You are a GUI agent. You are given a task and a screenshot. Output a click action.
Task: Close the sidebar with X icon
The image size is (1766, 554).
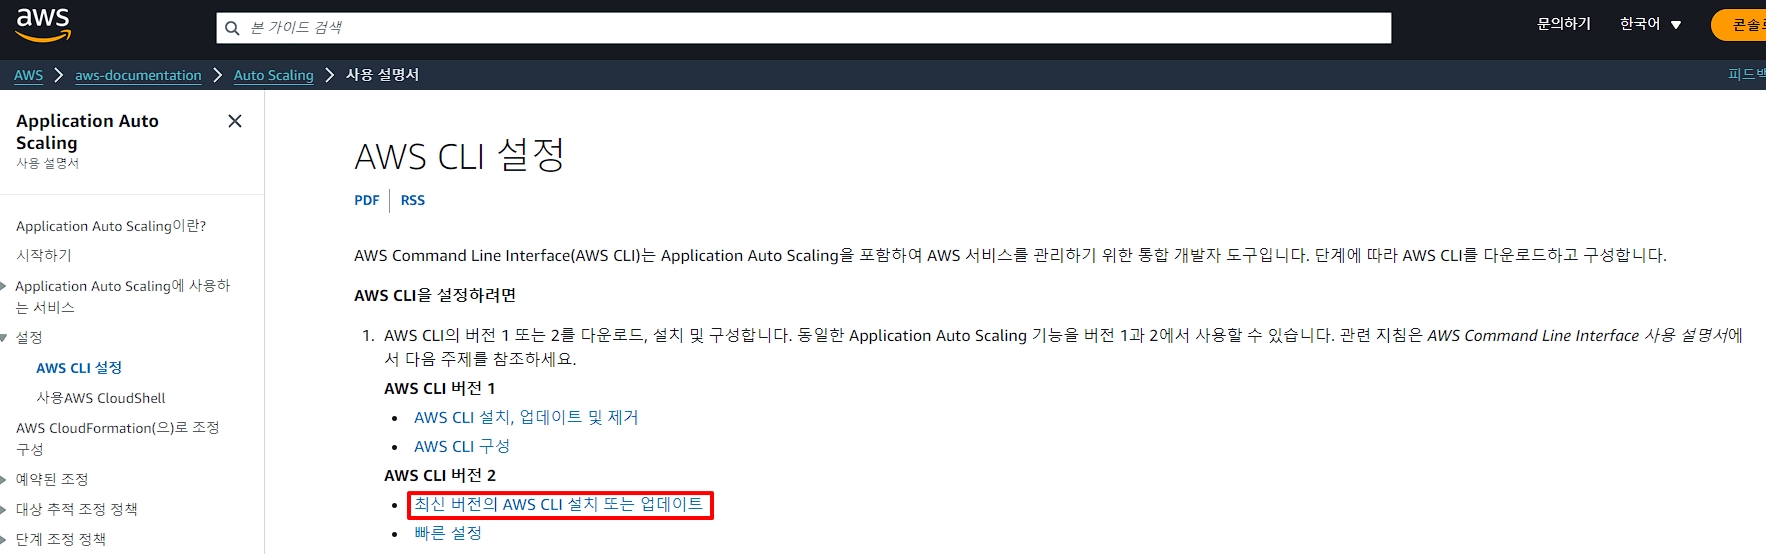coord(235,121)
